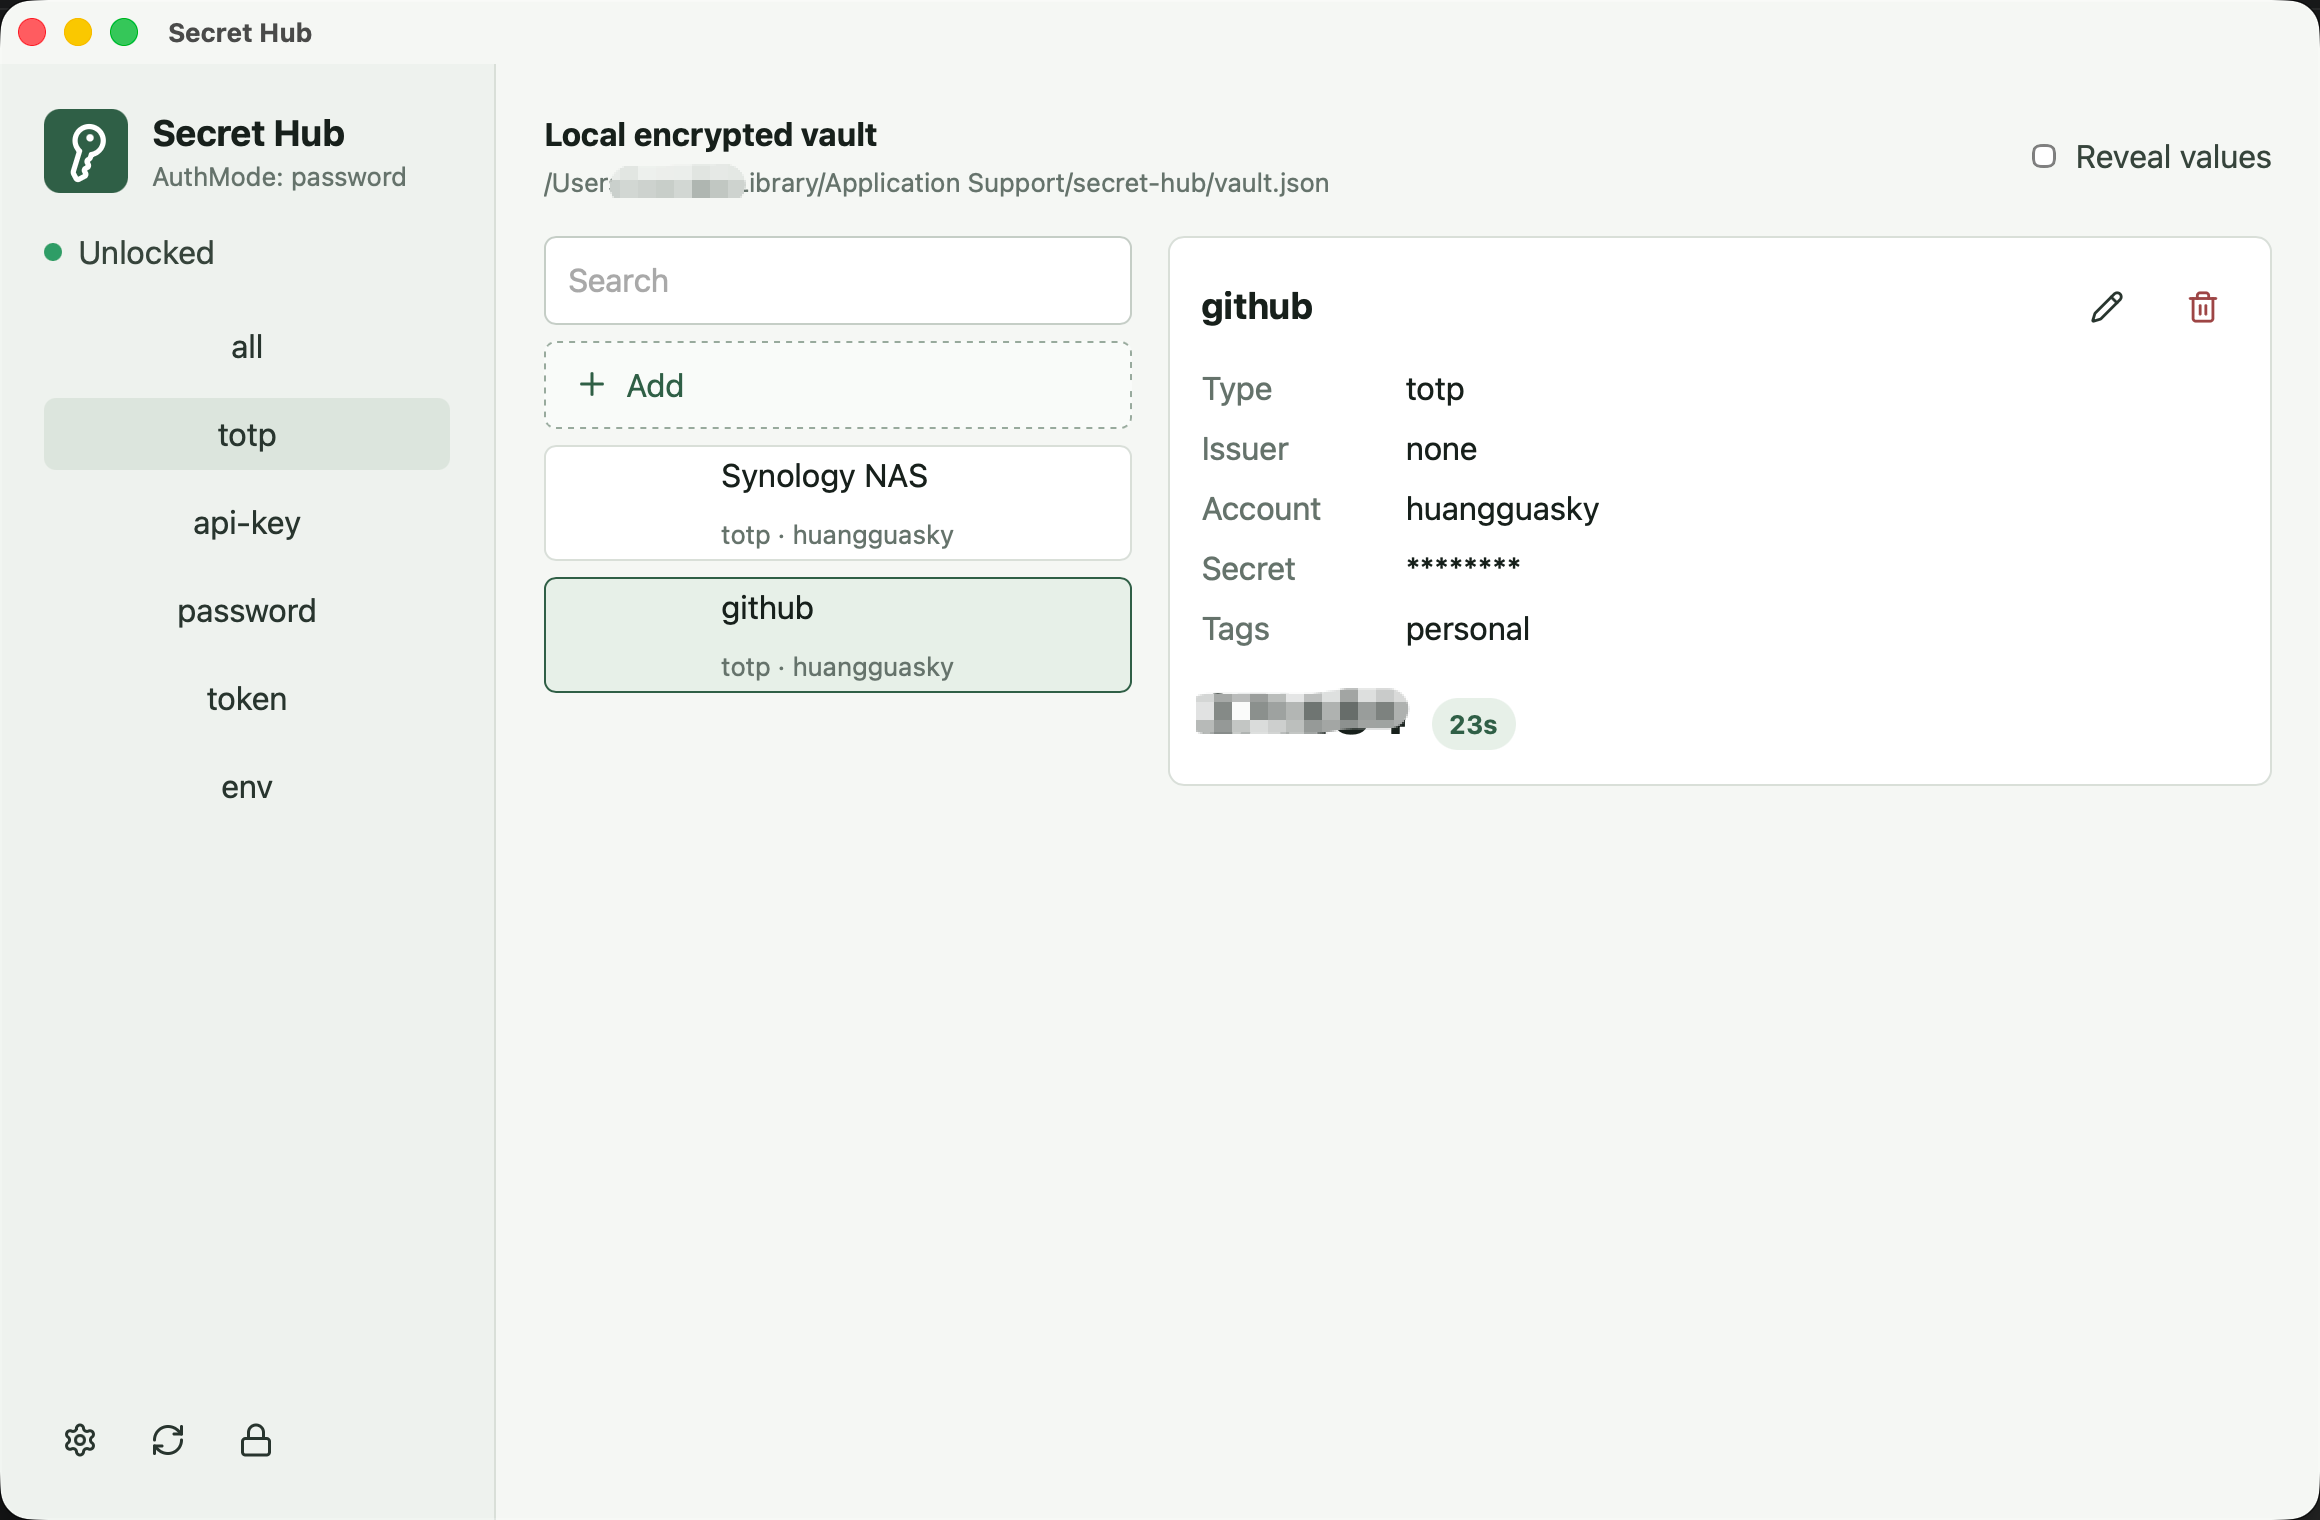Click the AuthMode: password label
The image size is (2320, 1520).
[x=279, y=177]
